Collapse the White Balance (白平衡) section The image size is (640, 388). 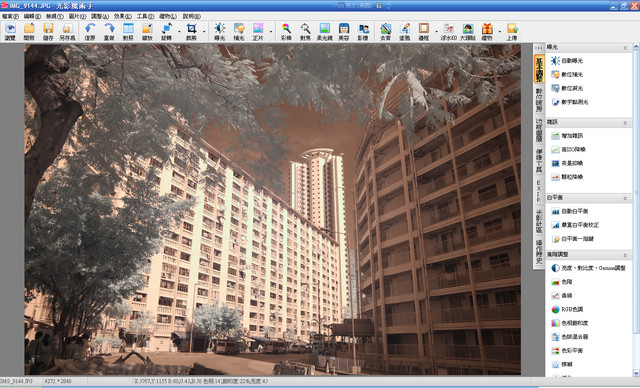[x=625, y=198]
